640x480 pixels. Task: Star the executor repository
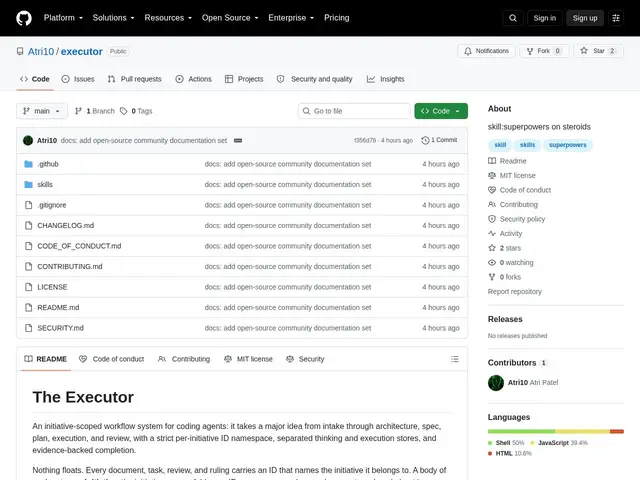[x=599, y=51]
